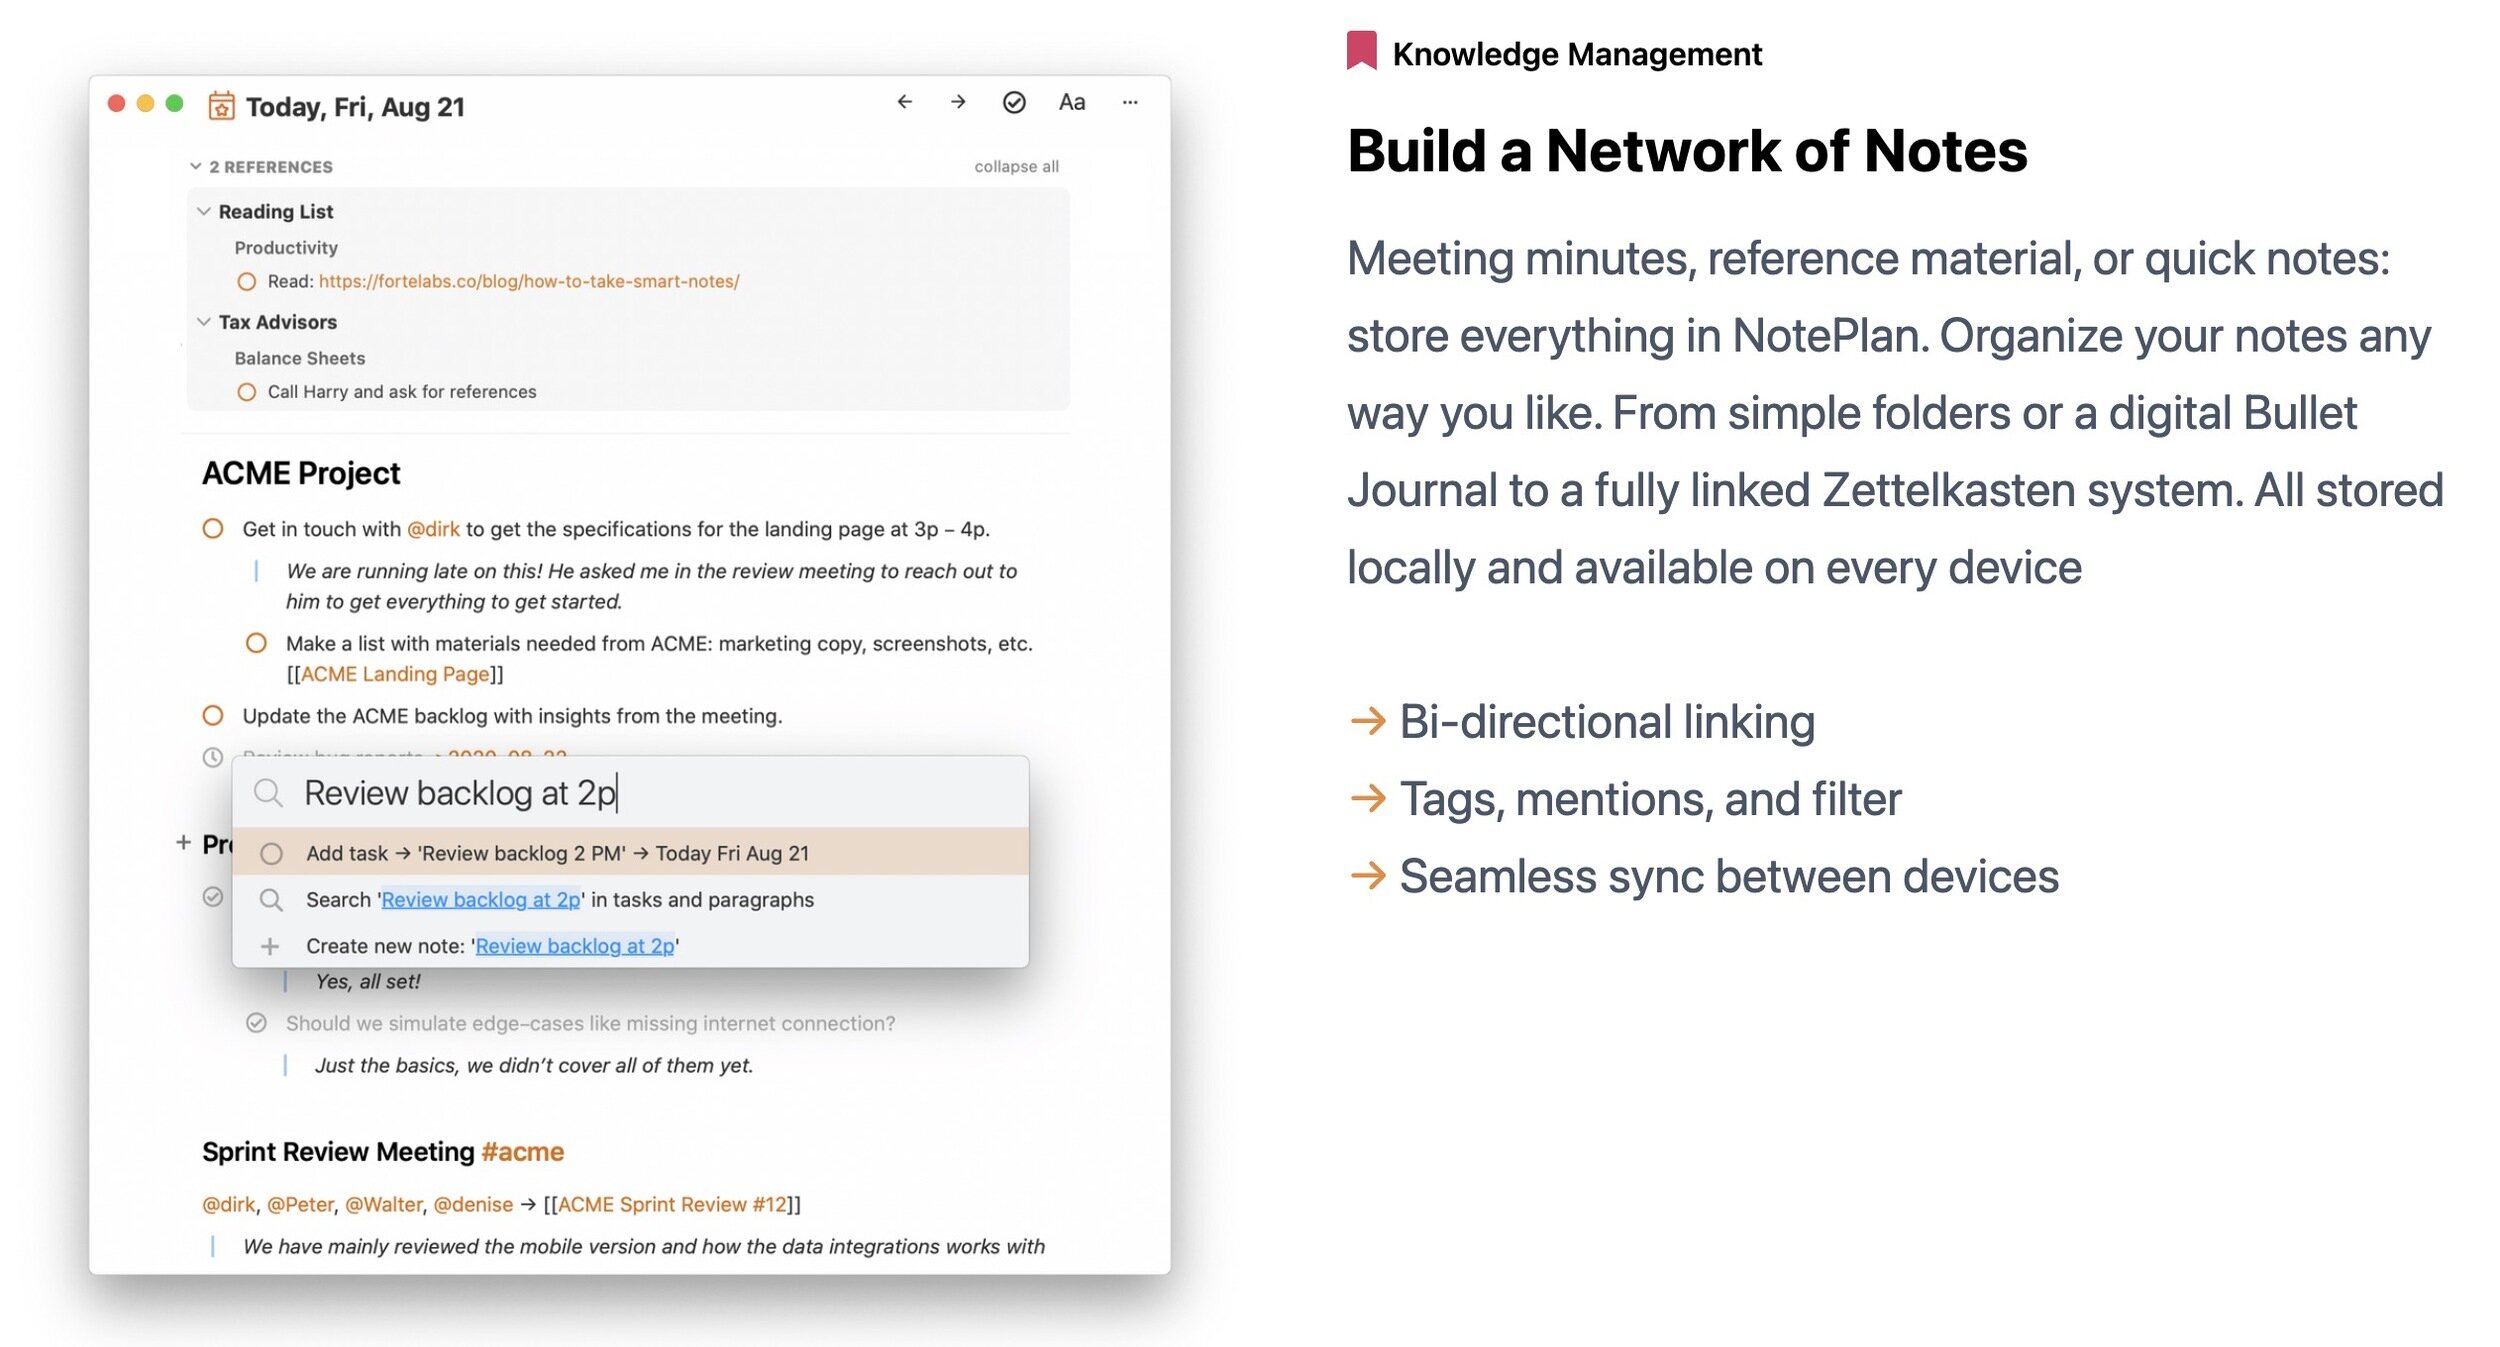
Task: Click the plus icon left of heading
Action: point(183,843)
